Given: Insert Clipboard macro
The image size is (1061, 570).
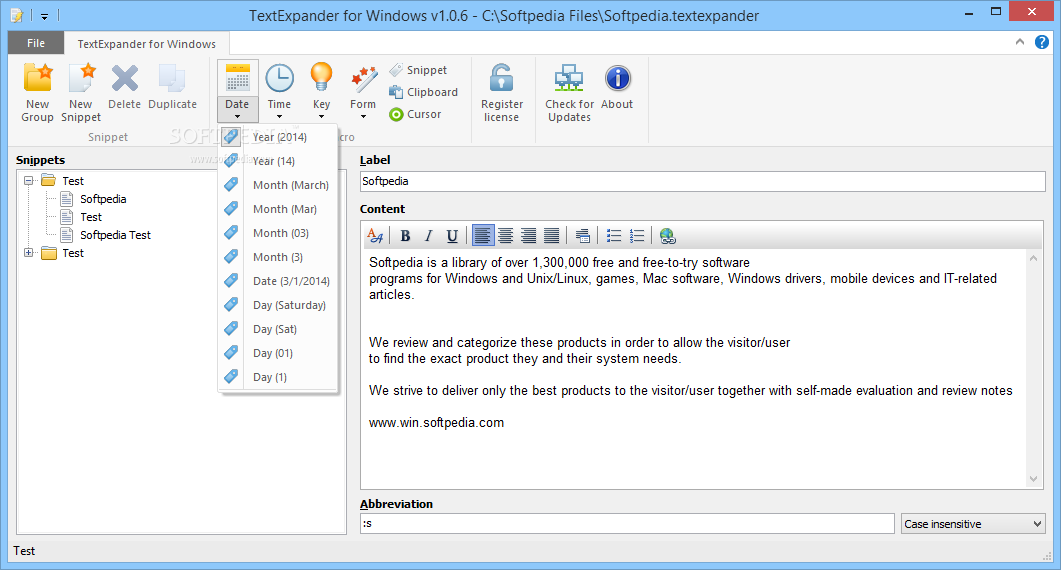Looking at the screenshot, I should 424,92.
